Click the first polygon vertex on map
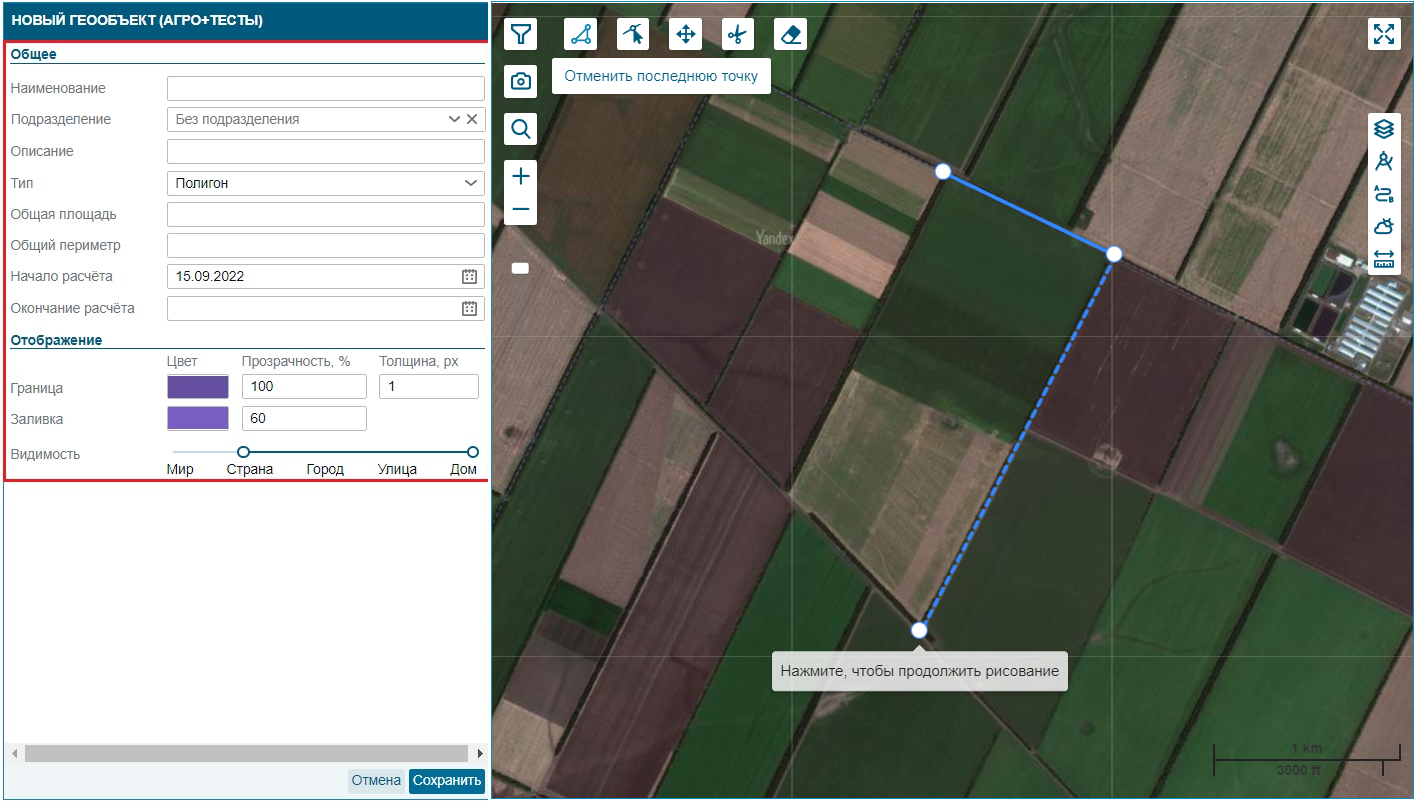Screen dimensions: 1416x801 pos(942,172)
